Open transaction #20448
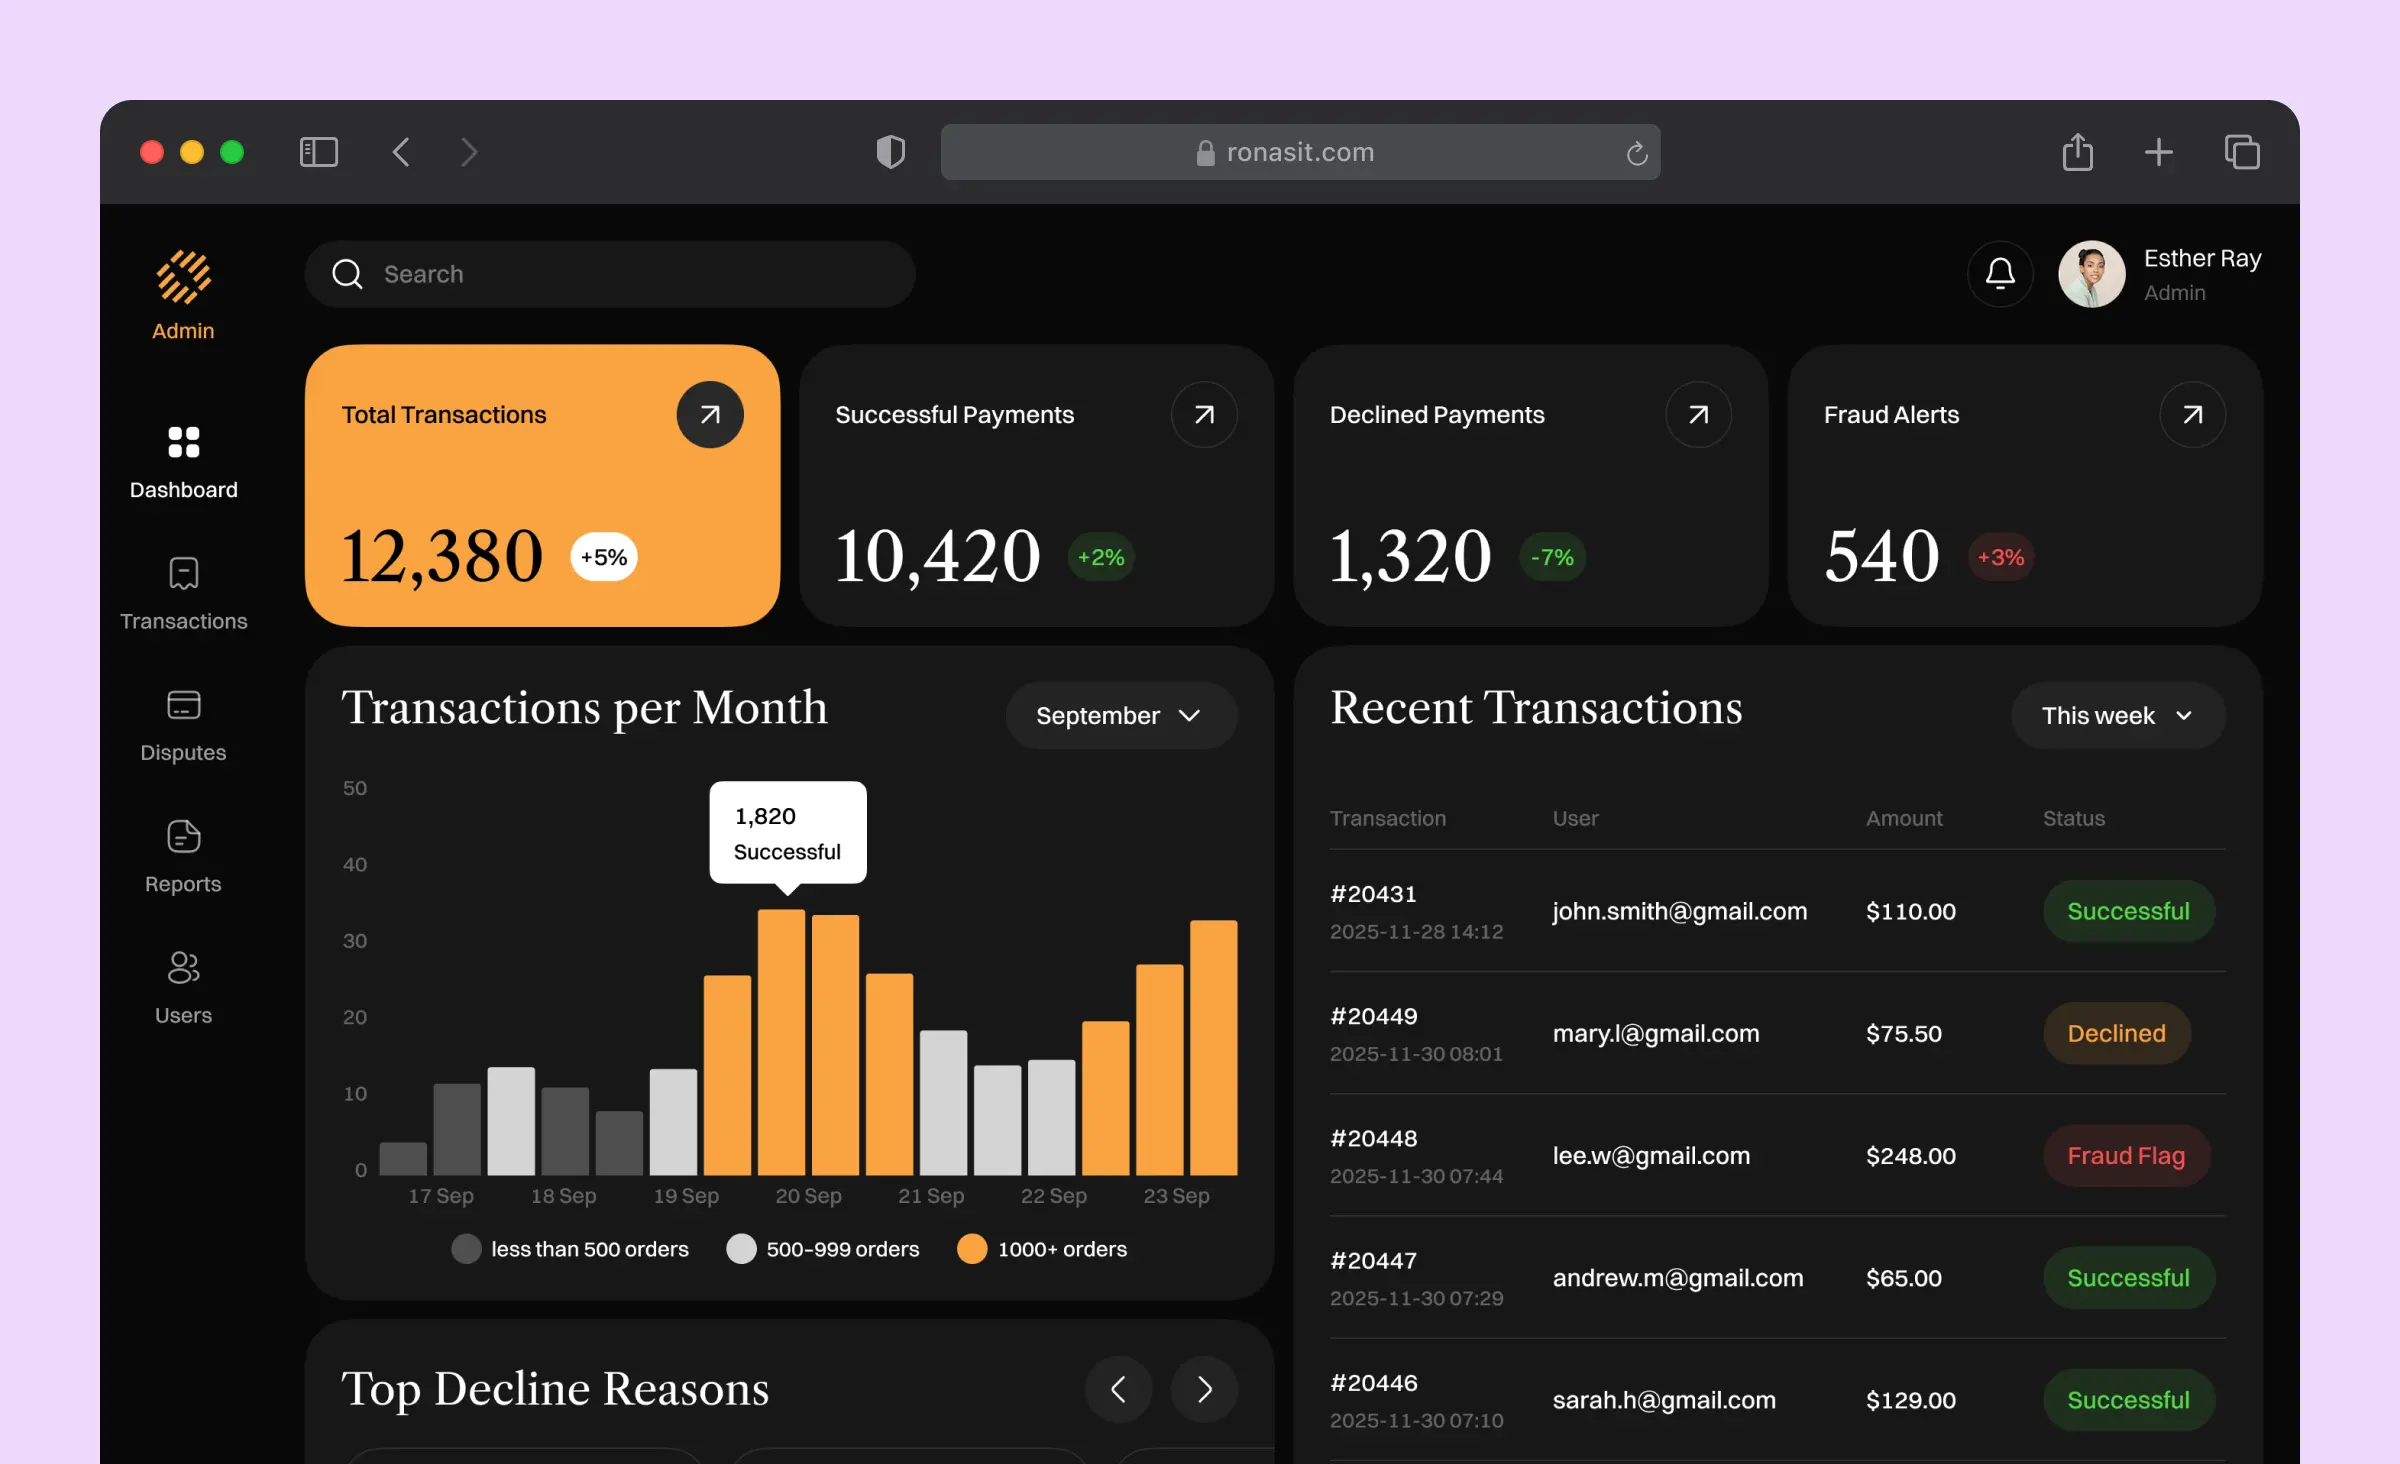The width and height of the screenshot is (2400, 1464). [1373, 1138]
